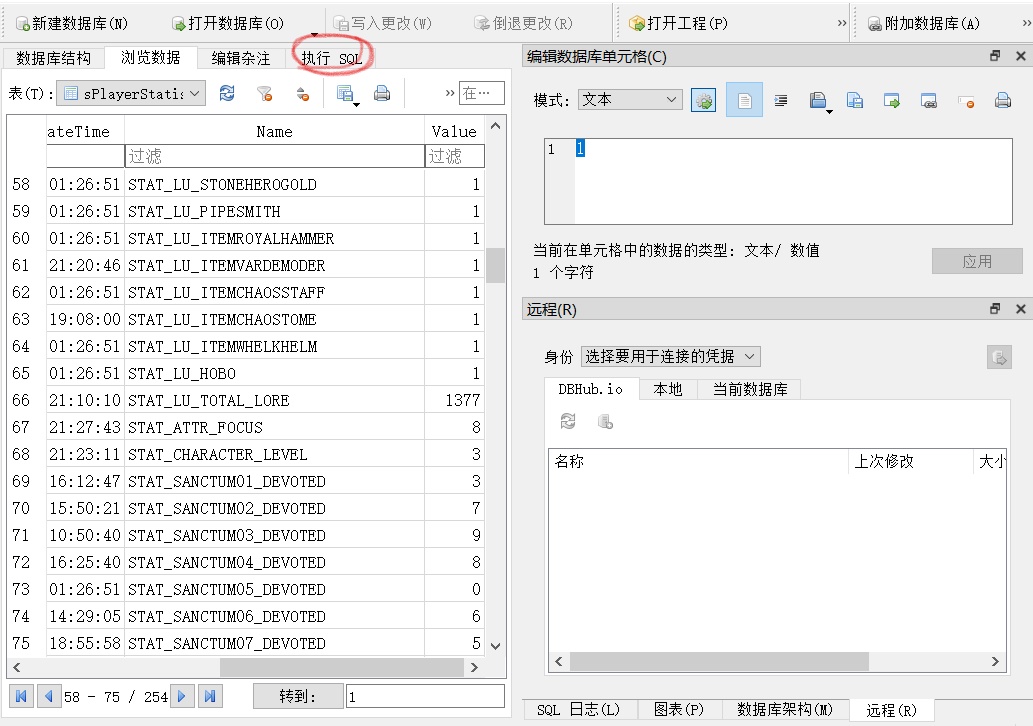Expand the 身份 credentials dropdown
This screenshot has height=726, width=1033.
(671, 356)
